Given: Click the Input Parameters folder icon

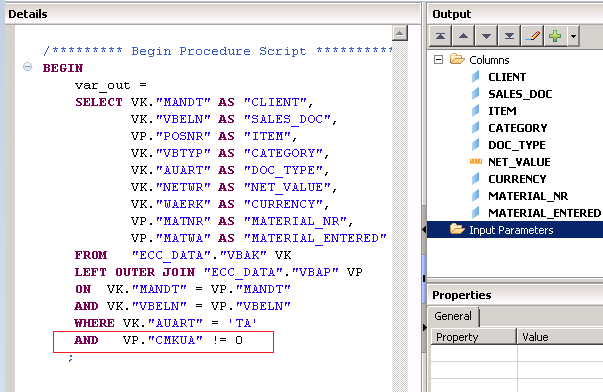Looking at the screenshot, I should click(x=457, y=229).
